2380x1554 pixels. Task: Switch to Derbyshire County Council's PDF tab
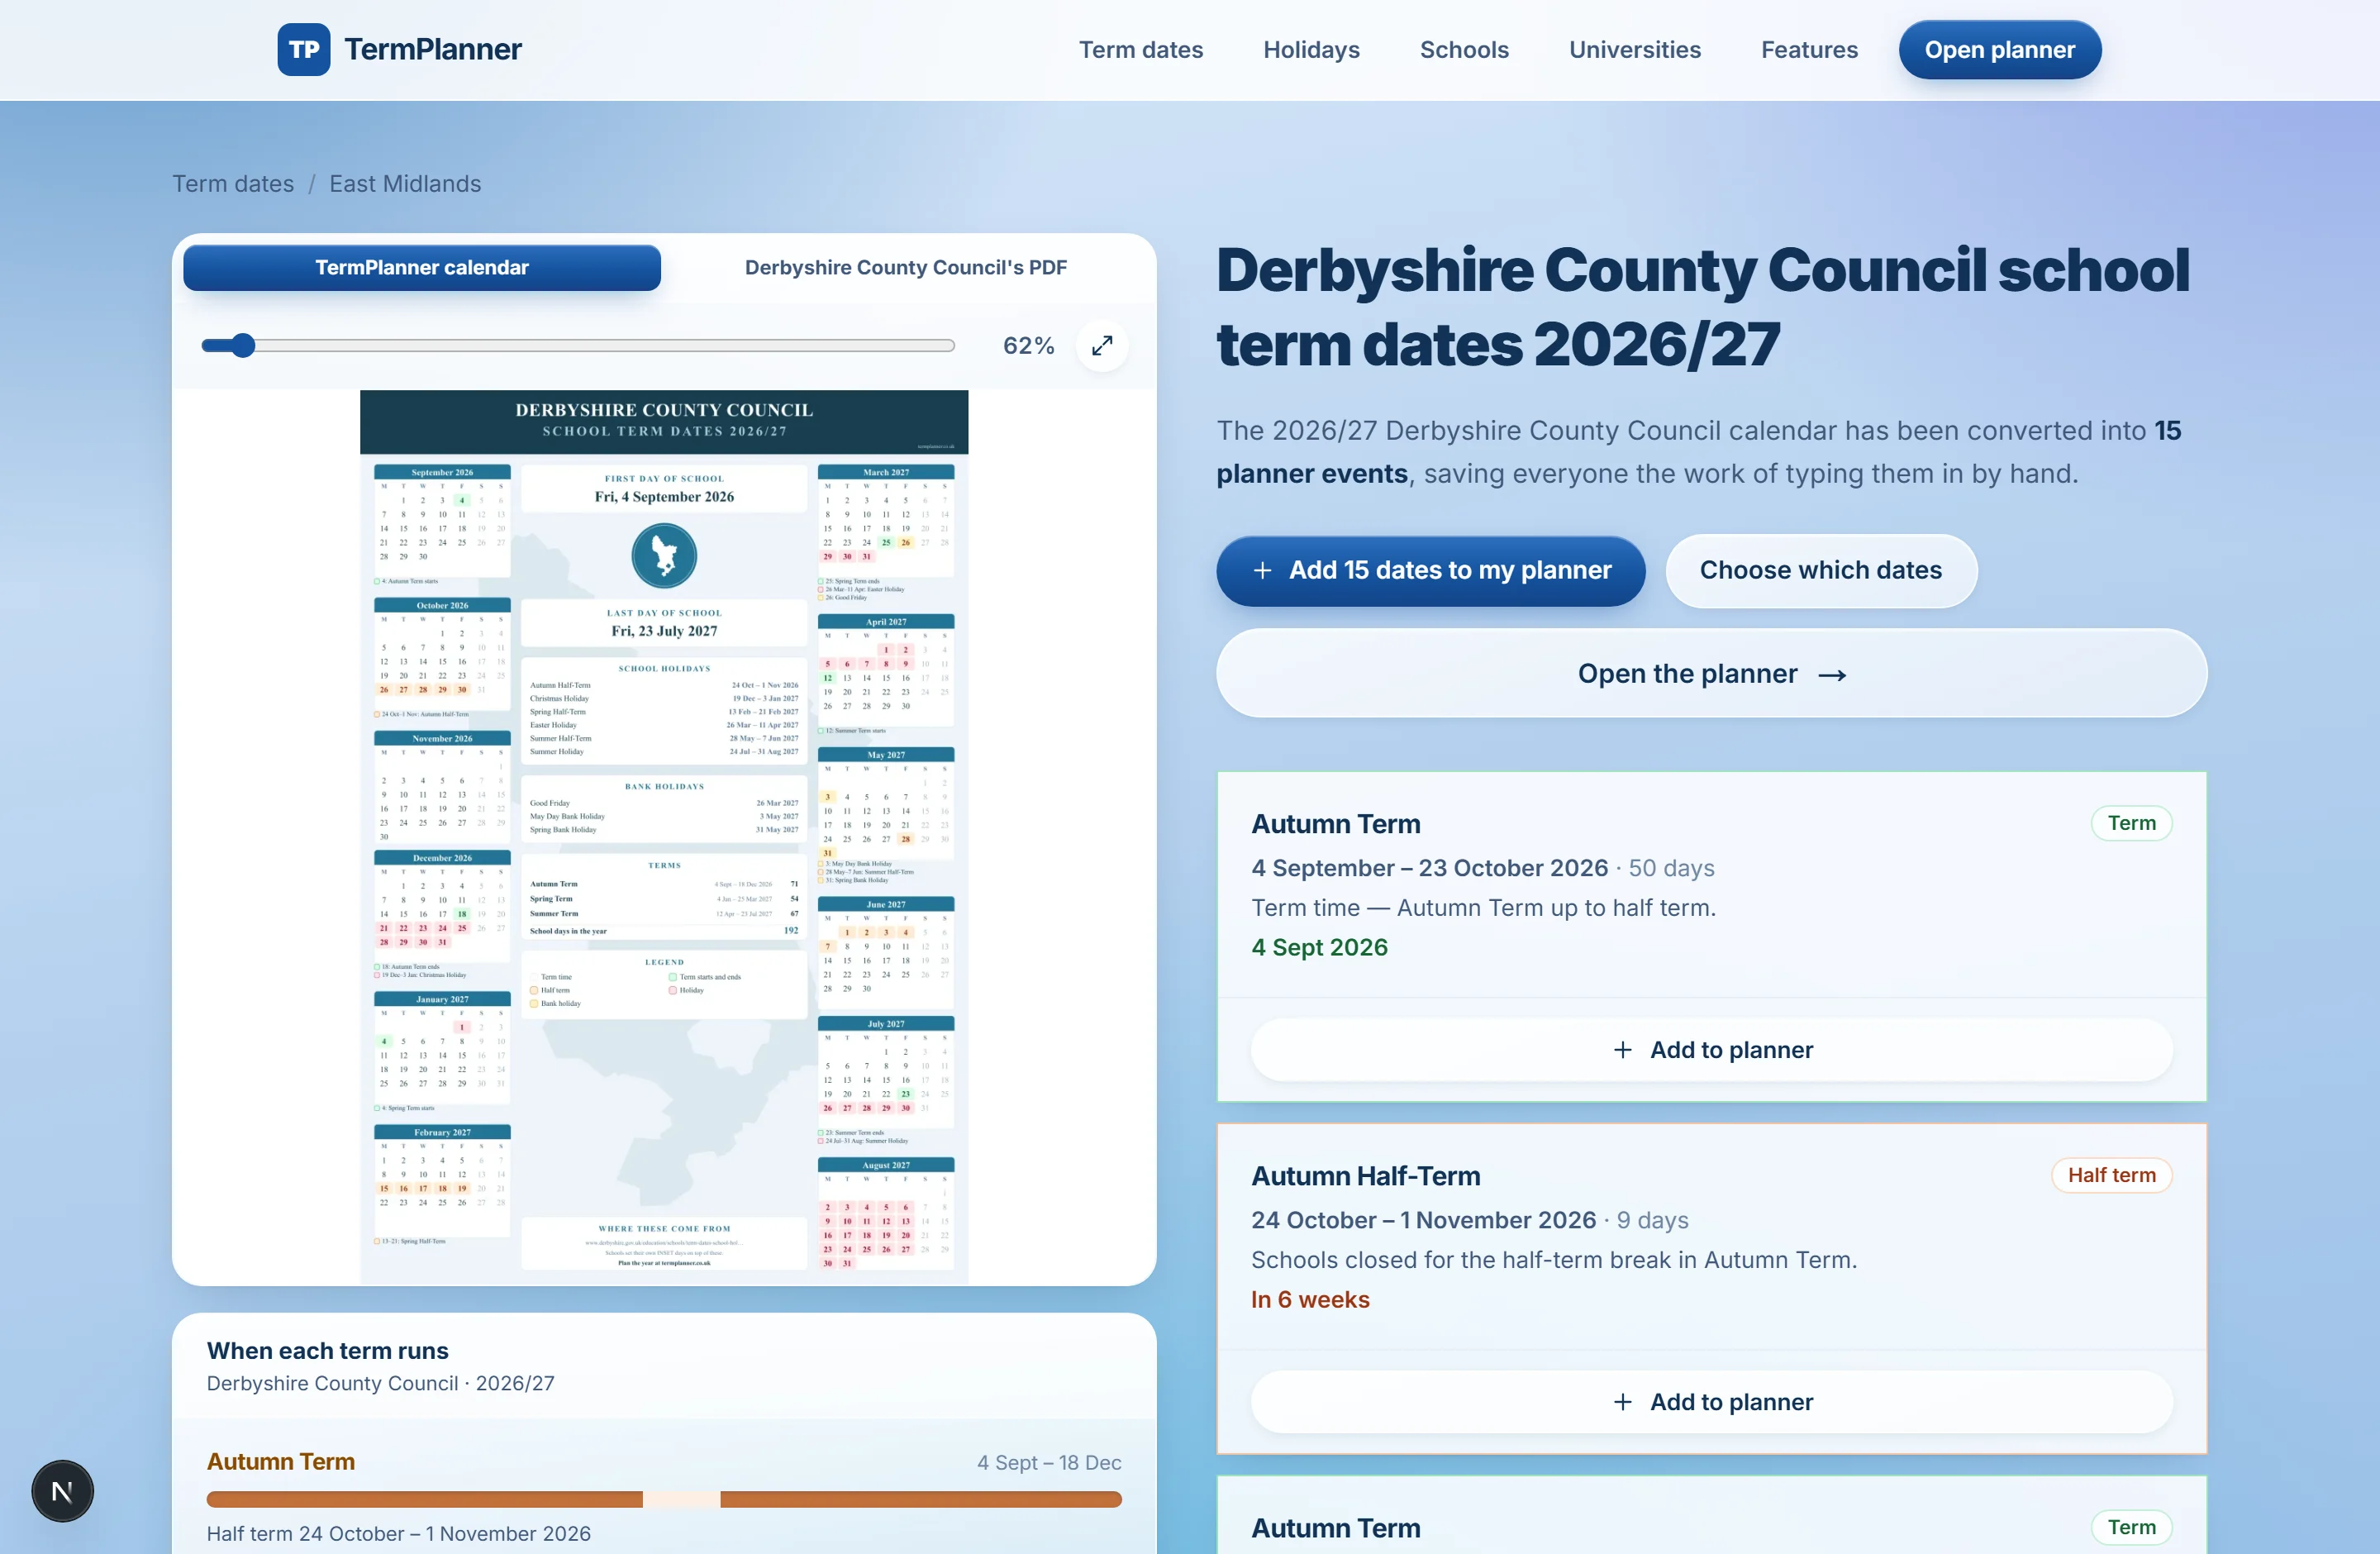(x=906, y=267)
